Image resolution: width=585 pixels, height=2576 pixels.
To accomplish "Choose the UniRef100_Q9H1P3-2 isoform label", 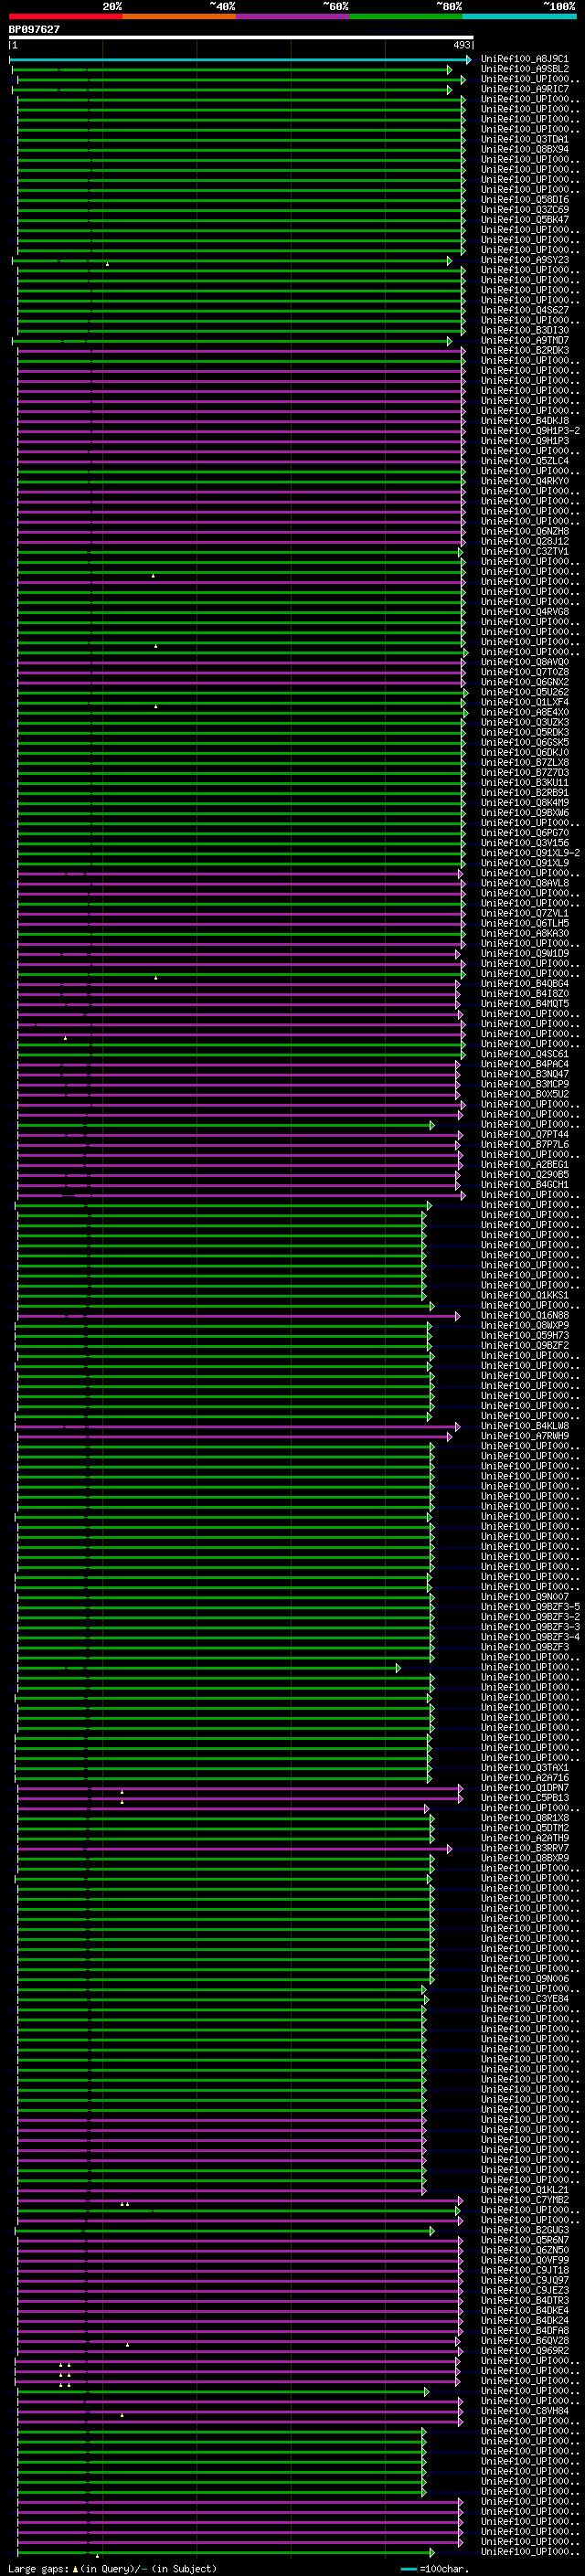I will (x=530, y=431).
